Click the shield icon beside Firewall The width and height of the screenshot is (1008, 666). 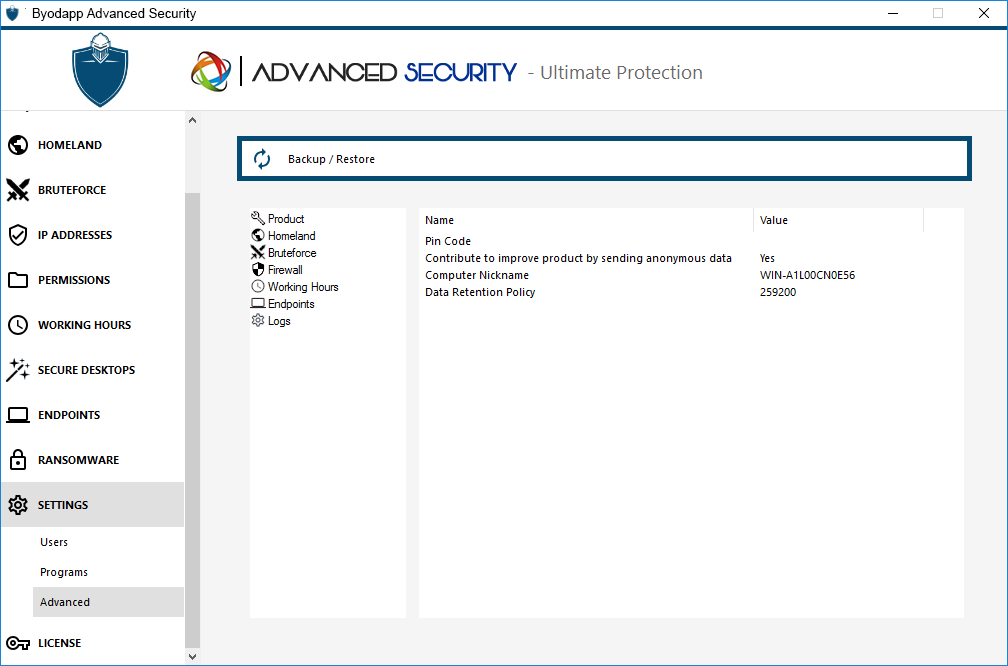click(x=258, y=269)
